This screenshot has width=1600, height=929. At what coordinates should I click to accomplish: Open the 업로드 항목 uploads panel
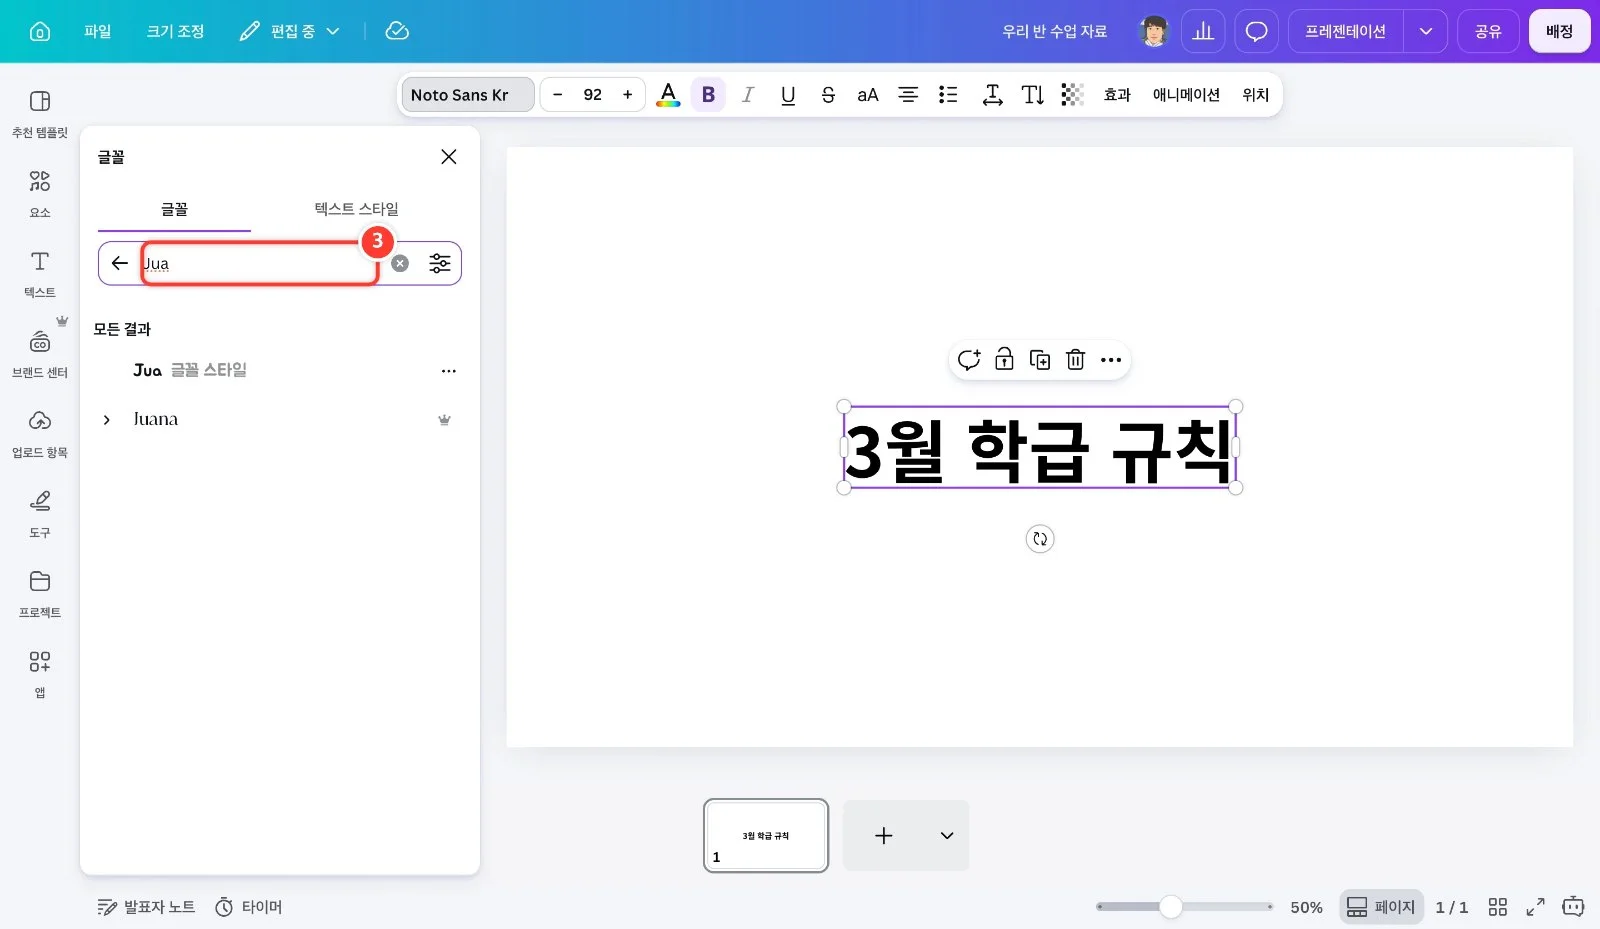click(x=40, y=433)
